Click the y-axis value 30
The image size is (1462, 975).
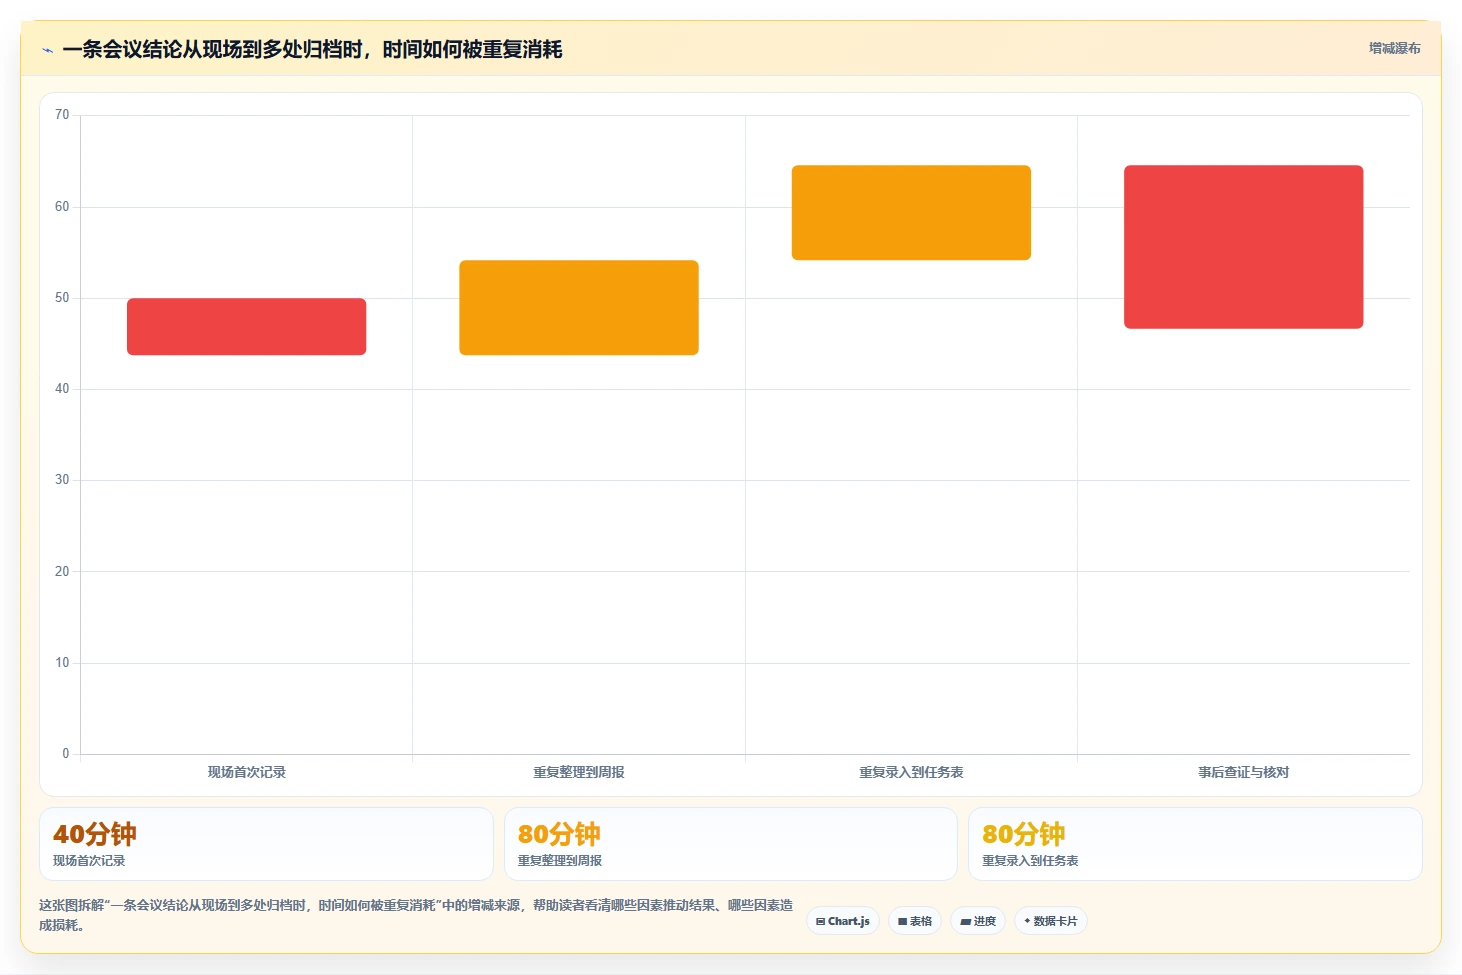point(62,480)
